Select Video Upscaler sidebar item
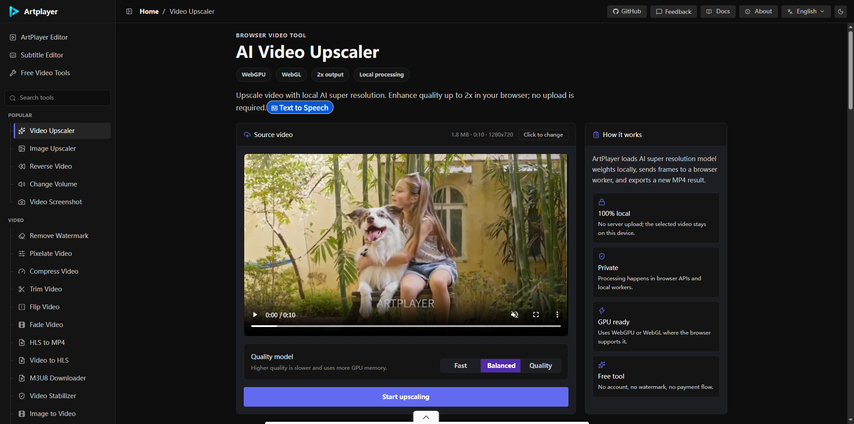 pyautogui.click(x=62, y=131)
